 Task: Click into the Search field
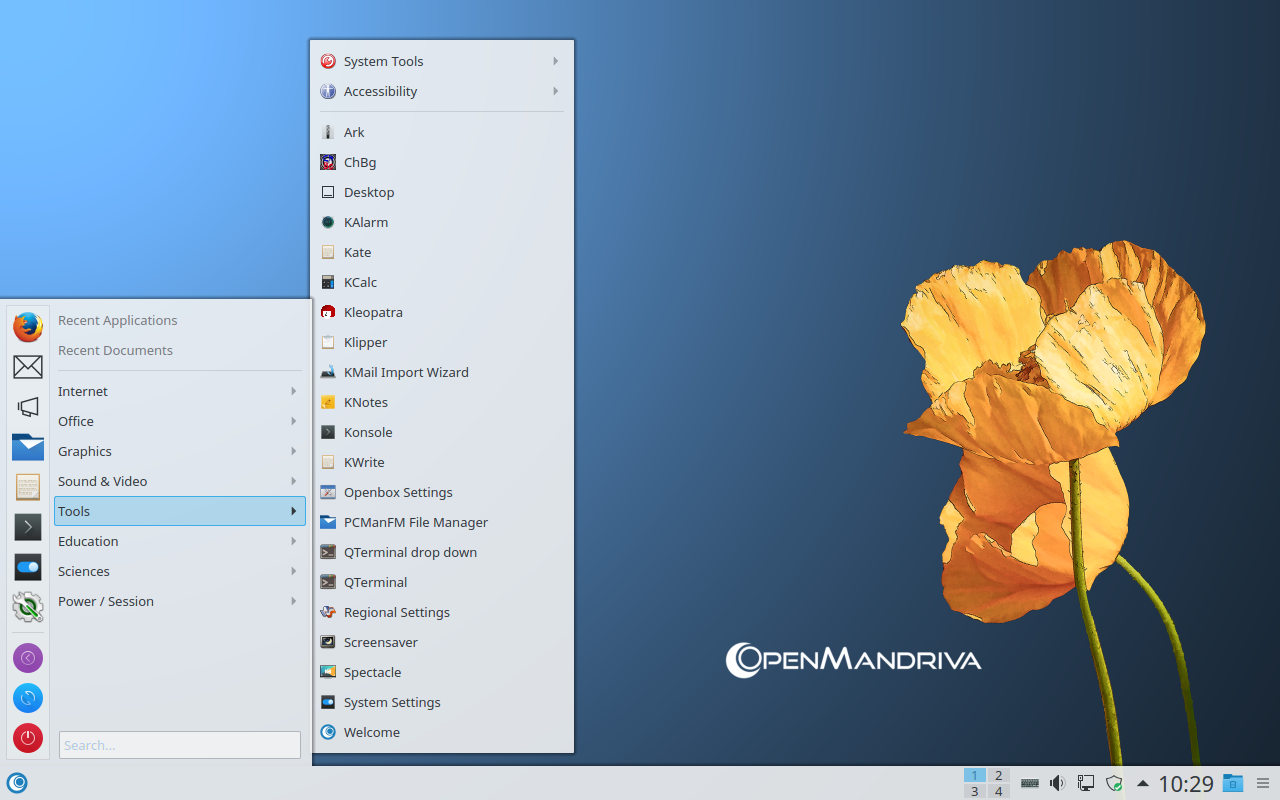[x=180, y=745]
